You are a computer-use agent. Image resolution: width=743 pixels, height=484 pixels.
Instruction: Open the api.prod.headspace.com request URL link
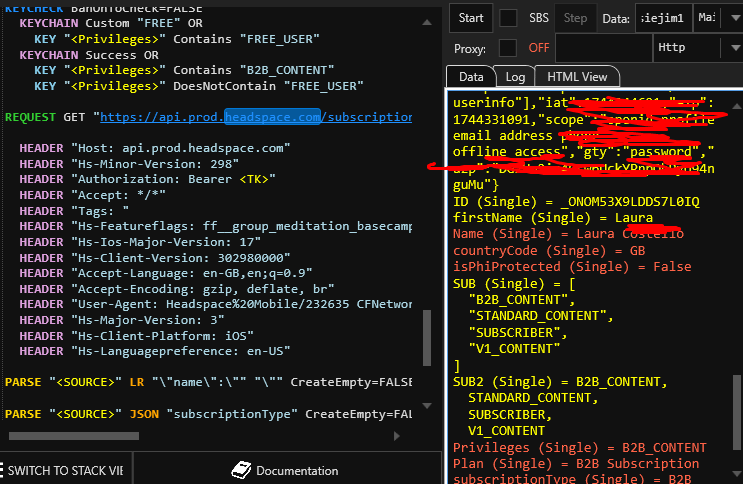pyautogui.click(x=256, y=117)
